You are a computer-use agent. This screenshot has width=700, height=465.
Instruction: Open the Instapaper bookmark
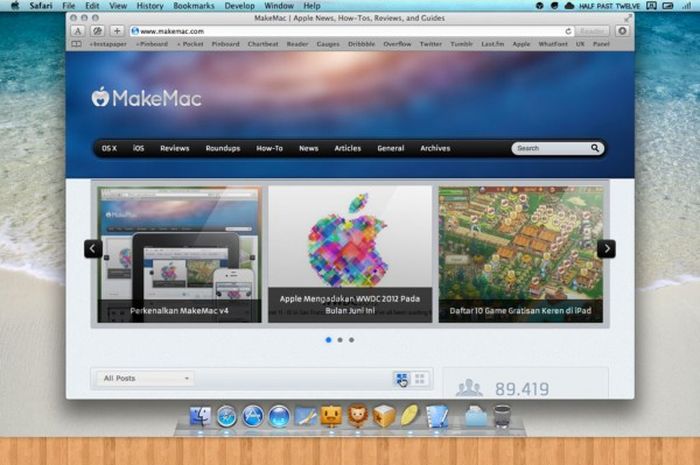108,44
